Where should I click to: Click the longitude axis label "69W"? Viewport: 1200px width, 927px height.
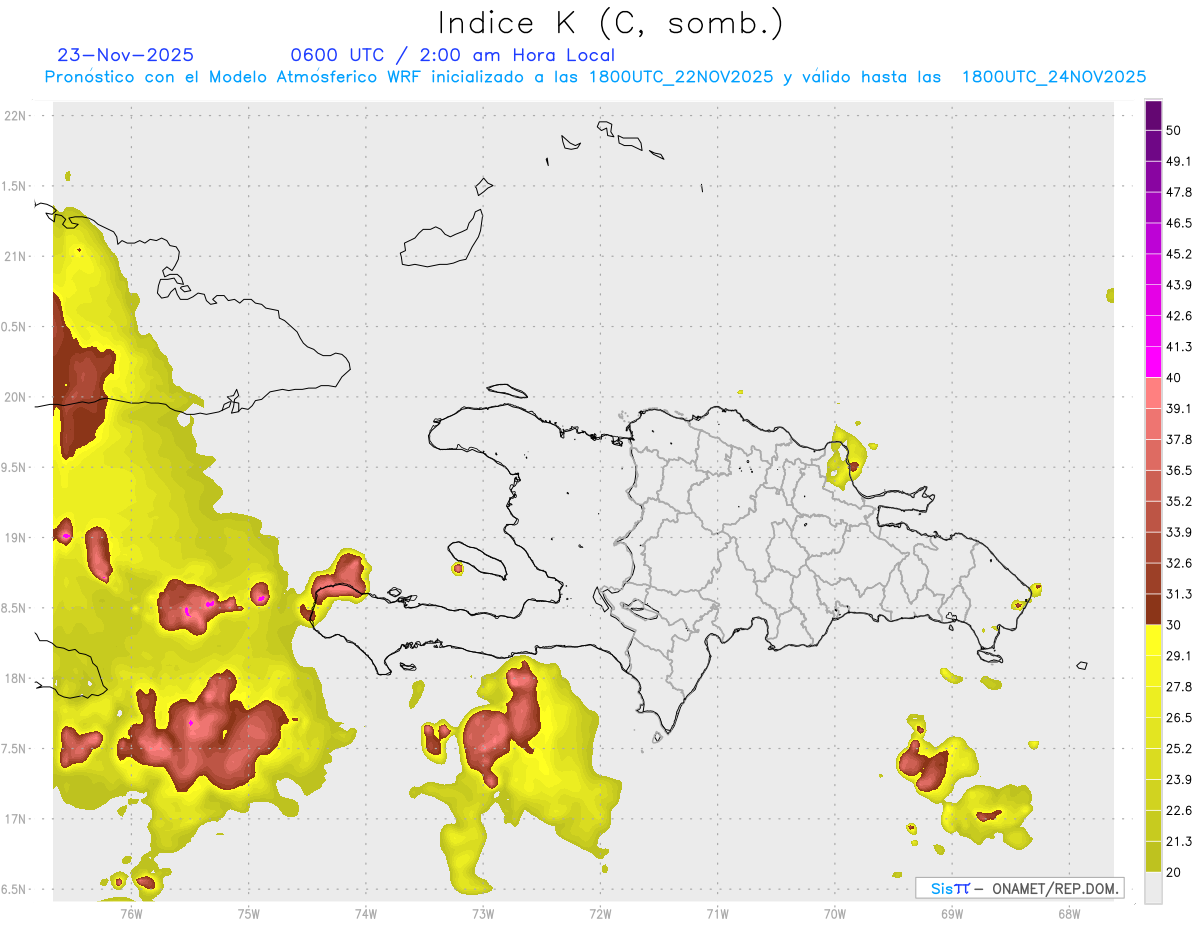(x=952, y=913)
